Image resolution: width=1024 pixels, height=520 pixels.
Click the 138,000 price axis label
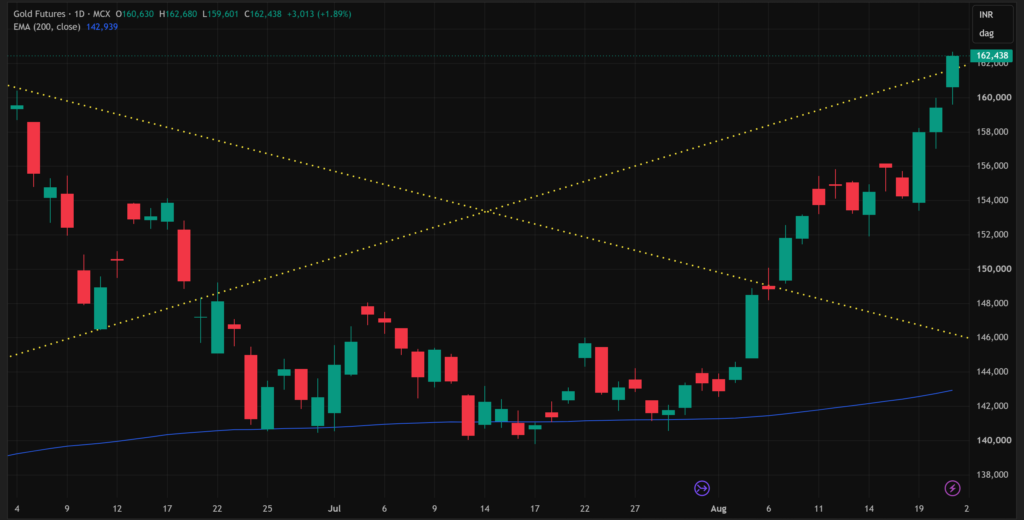(993, 474)
